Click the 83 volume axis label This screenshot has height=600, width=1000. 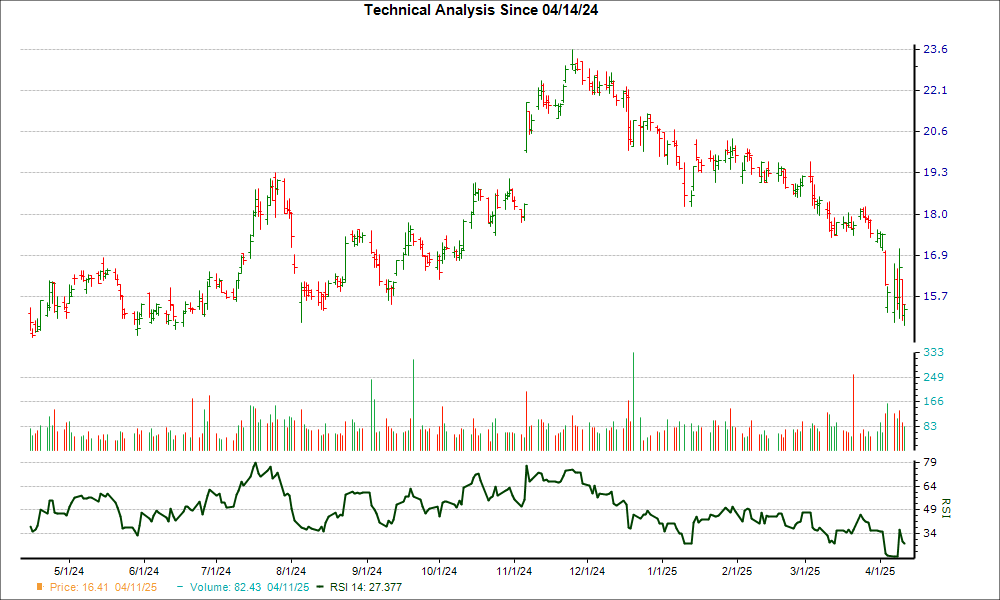point(929,426)
